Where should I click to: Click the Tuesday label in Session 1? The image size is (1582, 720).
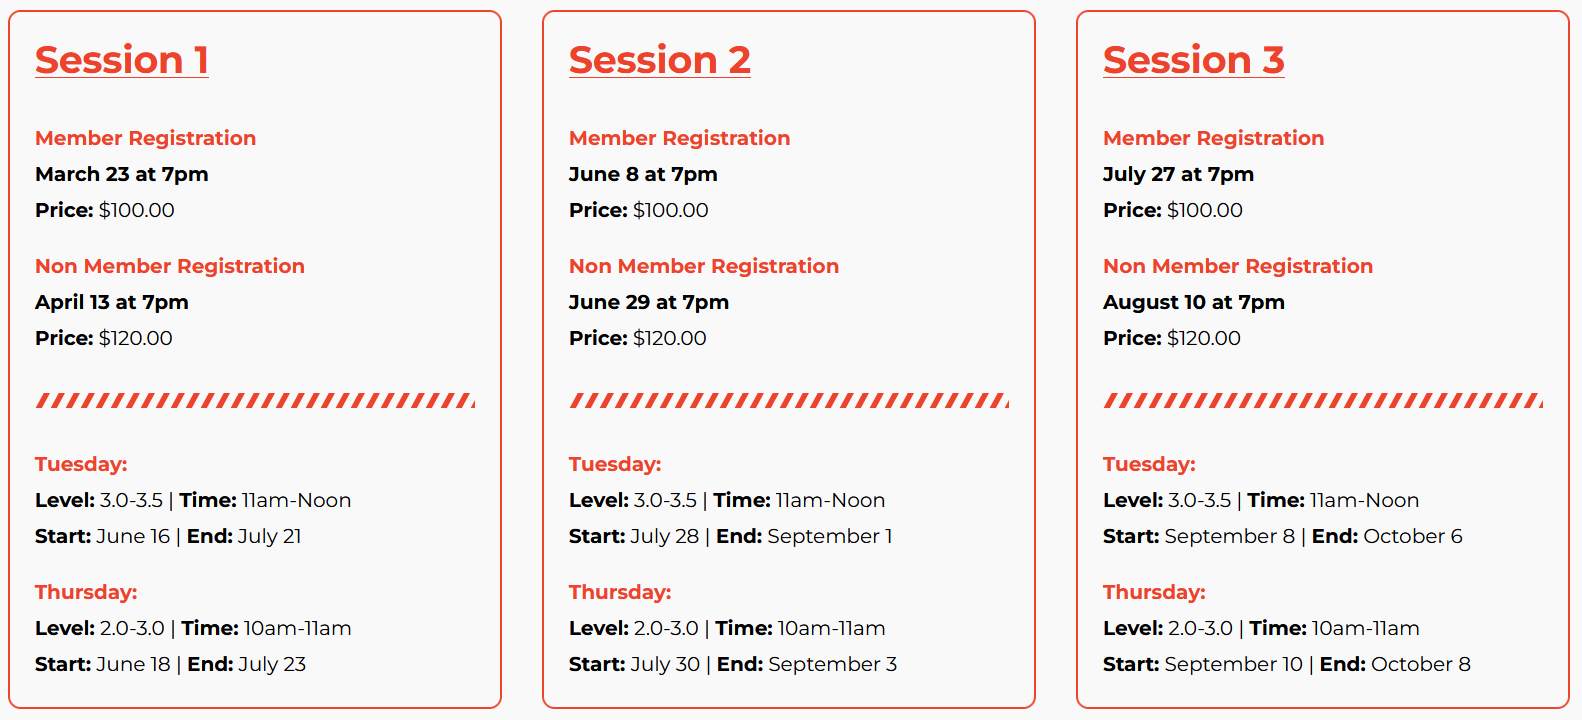tap(81, 464)
